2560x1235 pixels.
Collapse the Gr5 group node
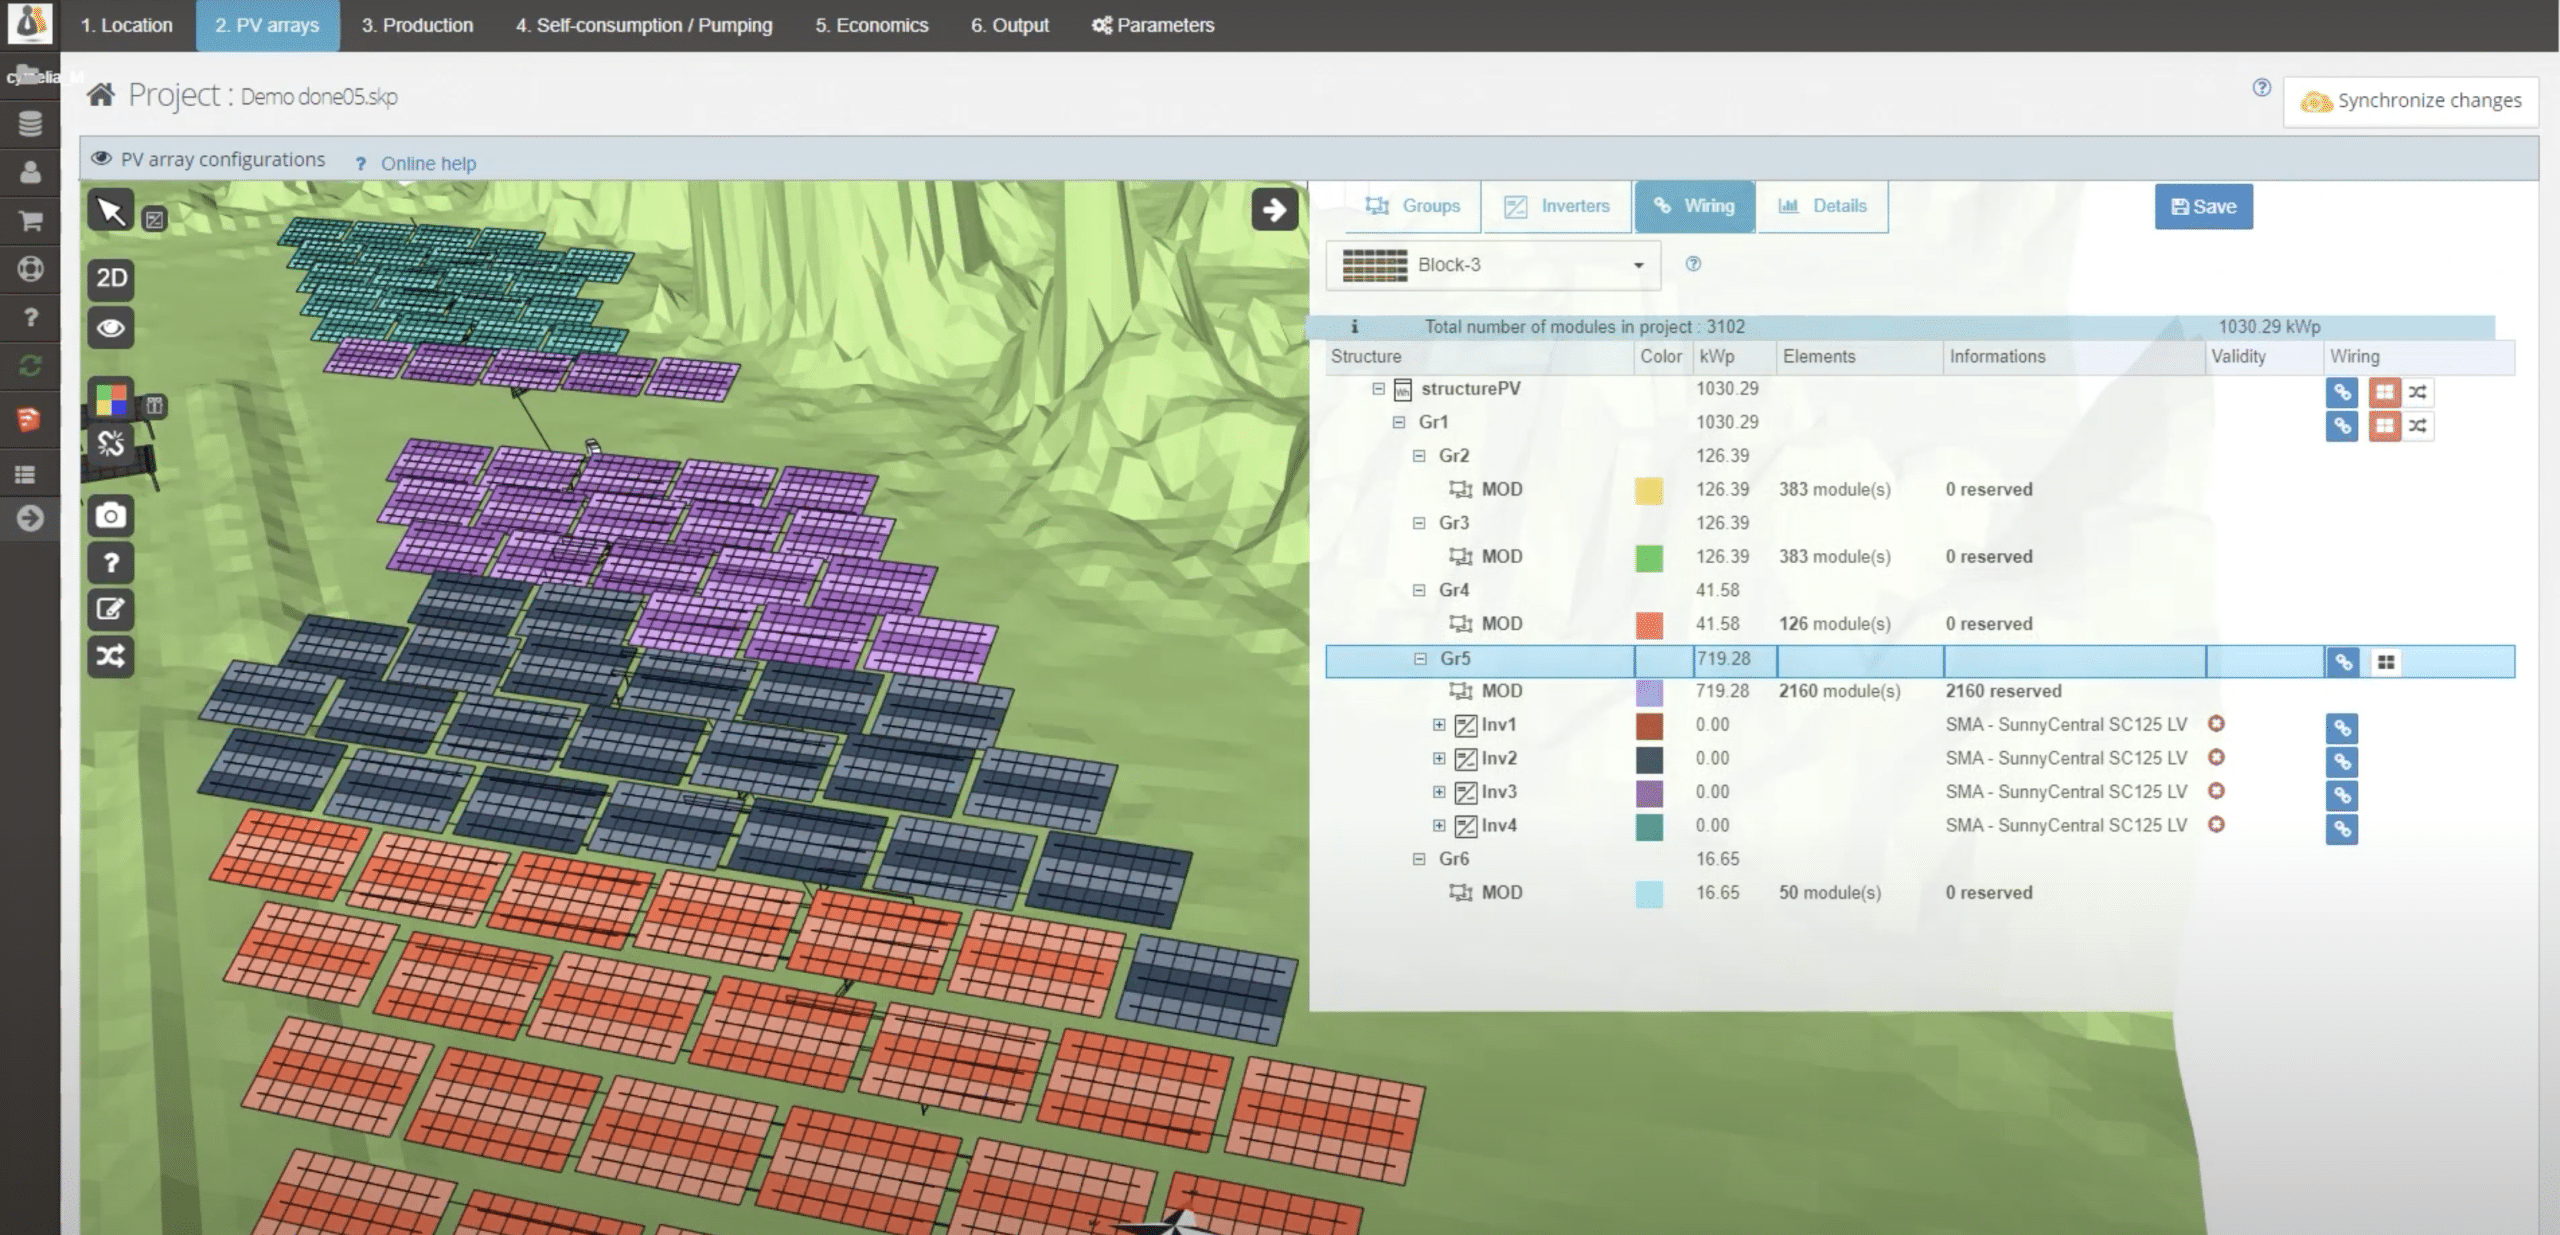pyautogui.click(x=1420, y=659)
